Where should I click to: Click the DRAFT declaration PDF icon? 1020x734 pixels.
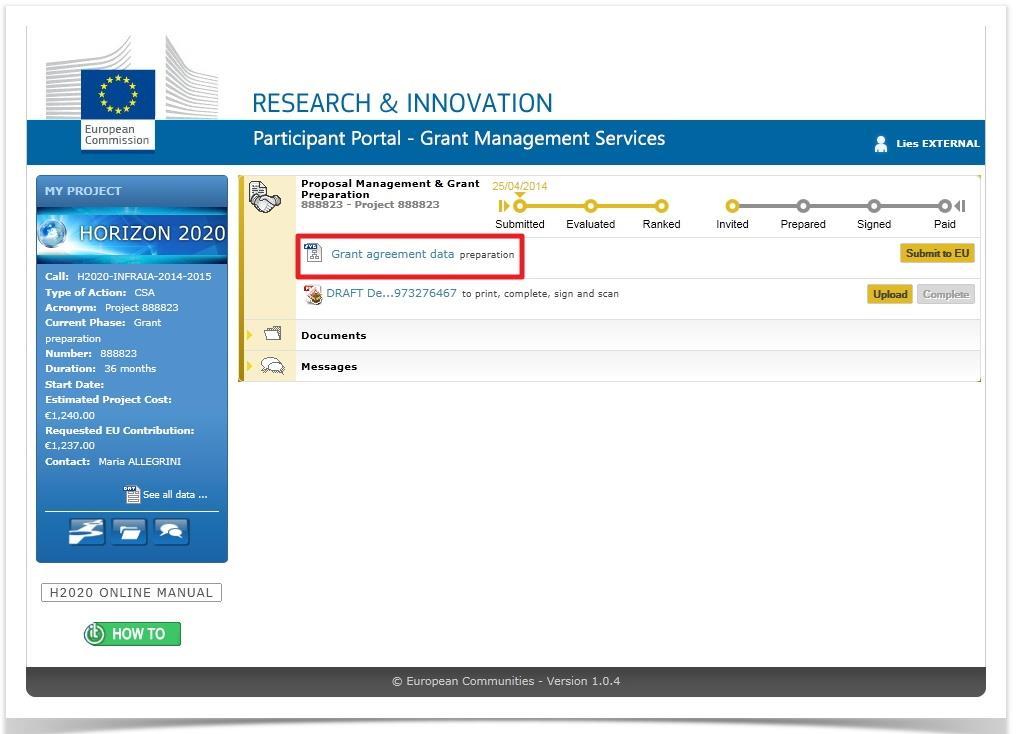point(313,294)
